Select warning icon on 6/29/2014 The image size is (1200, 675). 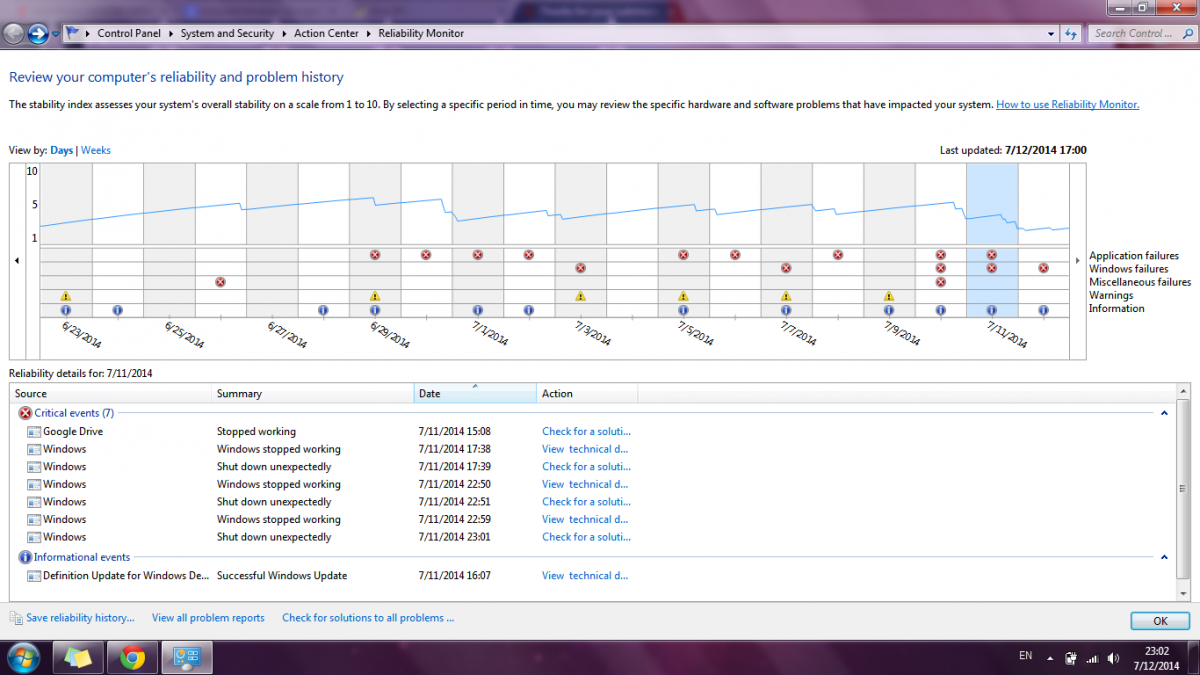[x=375, y=296]
